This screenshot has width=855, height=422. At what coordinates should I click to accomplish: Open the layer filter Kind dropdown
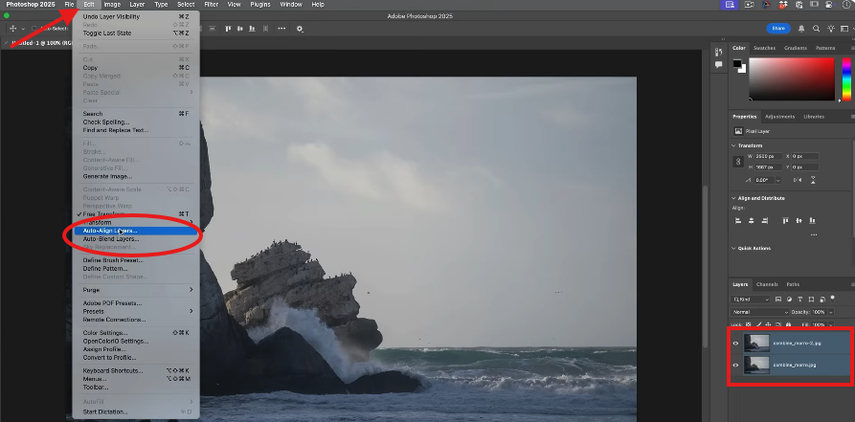point(750,299)
